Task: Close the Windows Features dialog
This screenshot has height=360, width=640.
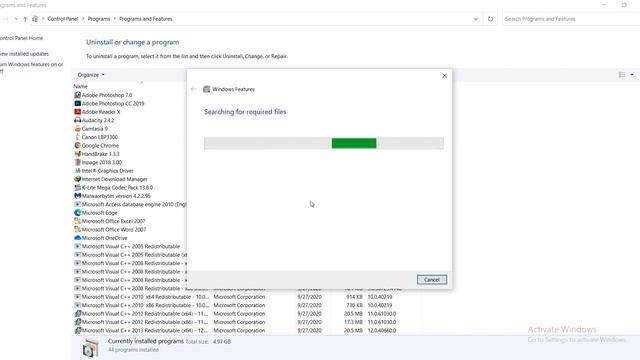Action: (444, 76)
